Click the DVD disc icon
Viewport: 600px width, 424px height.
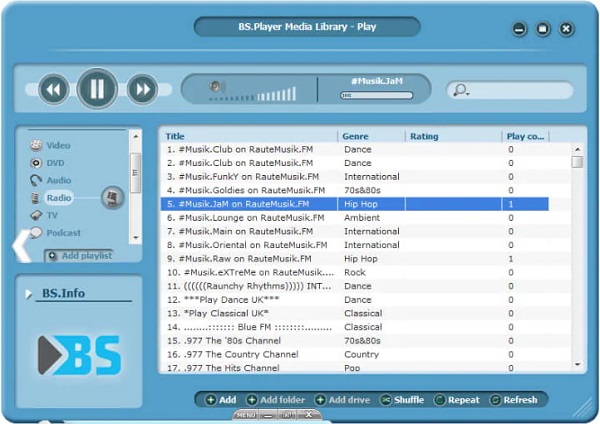(x=36, y=163)
